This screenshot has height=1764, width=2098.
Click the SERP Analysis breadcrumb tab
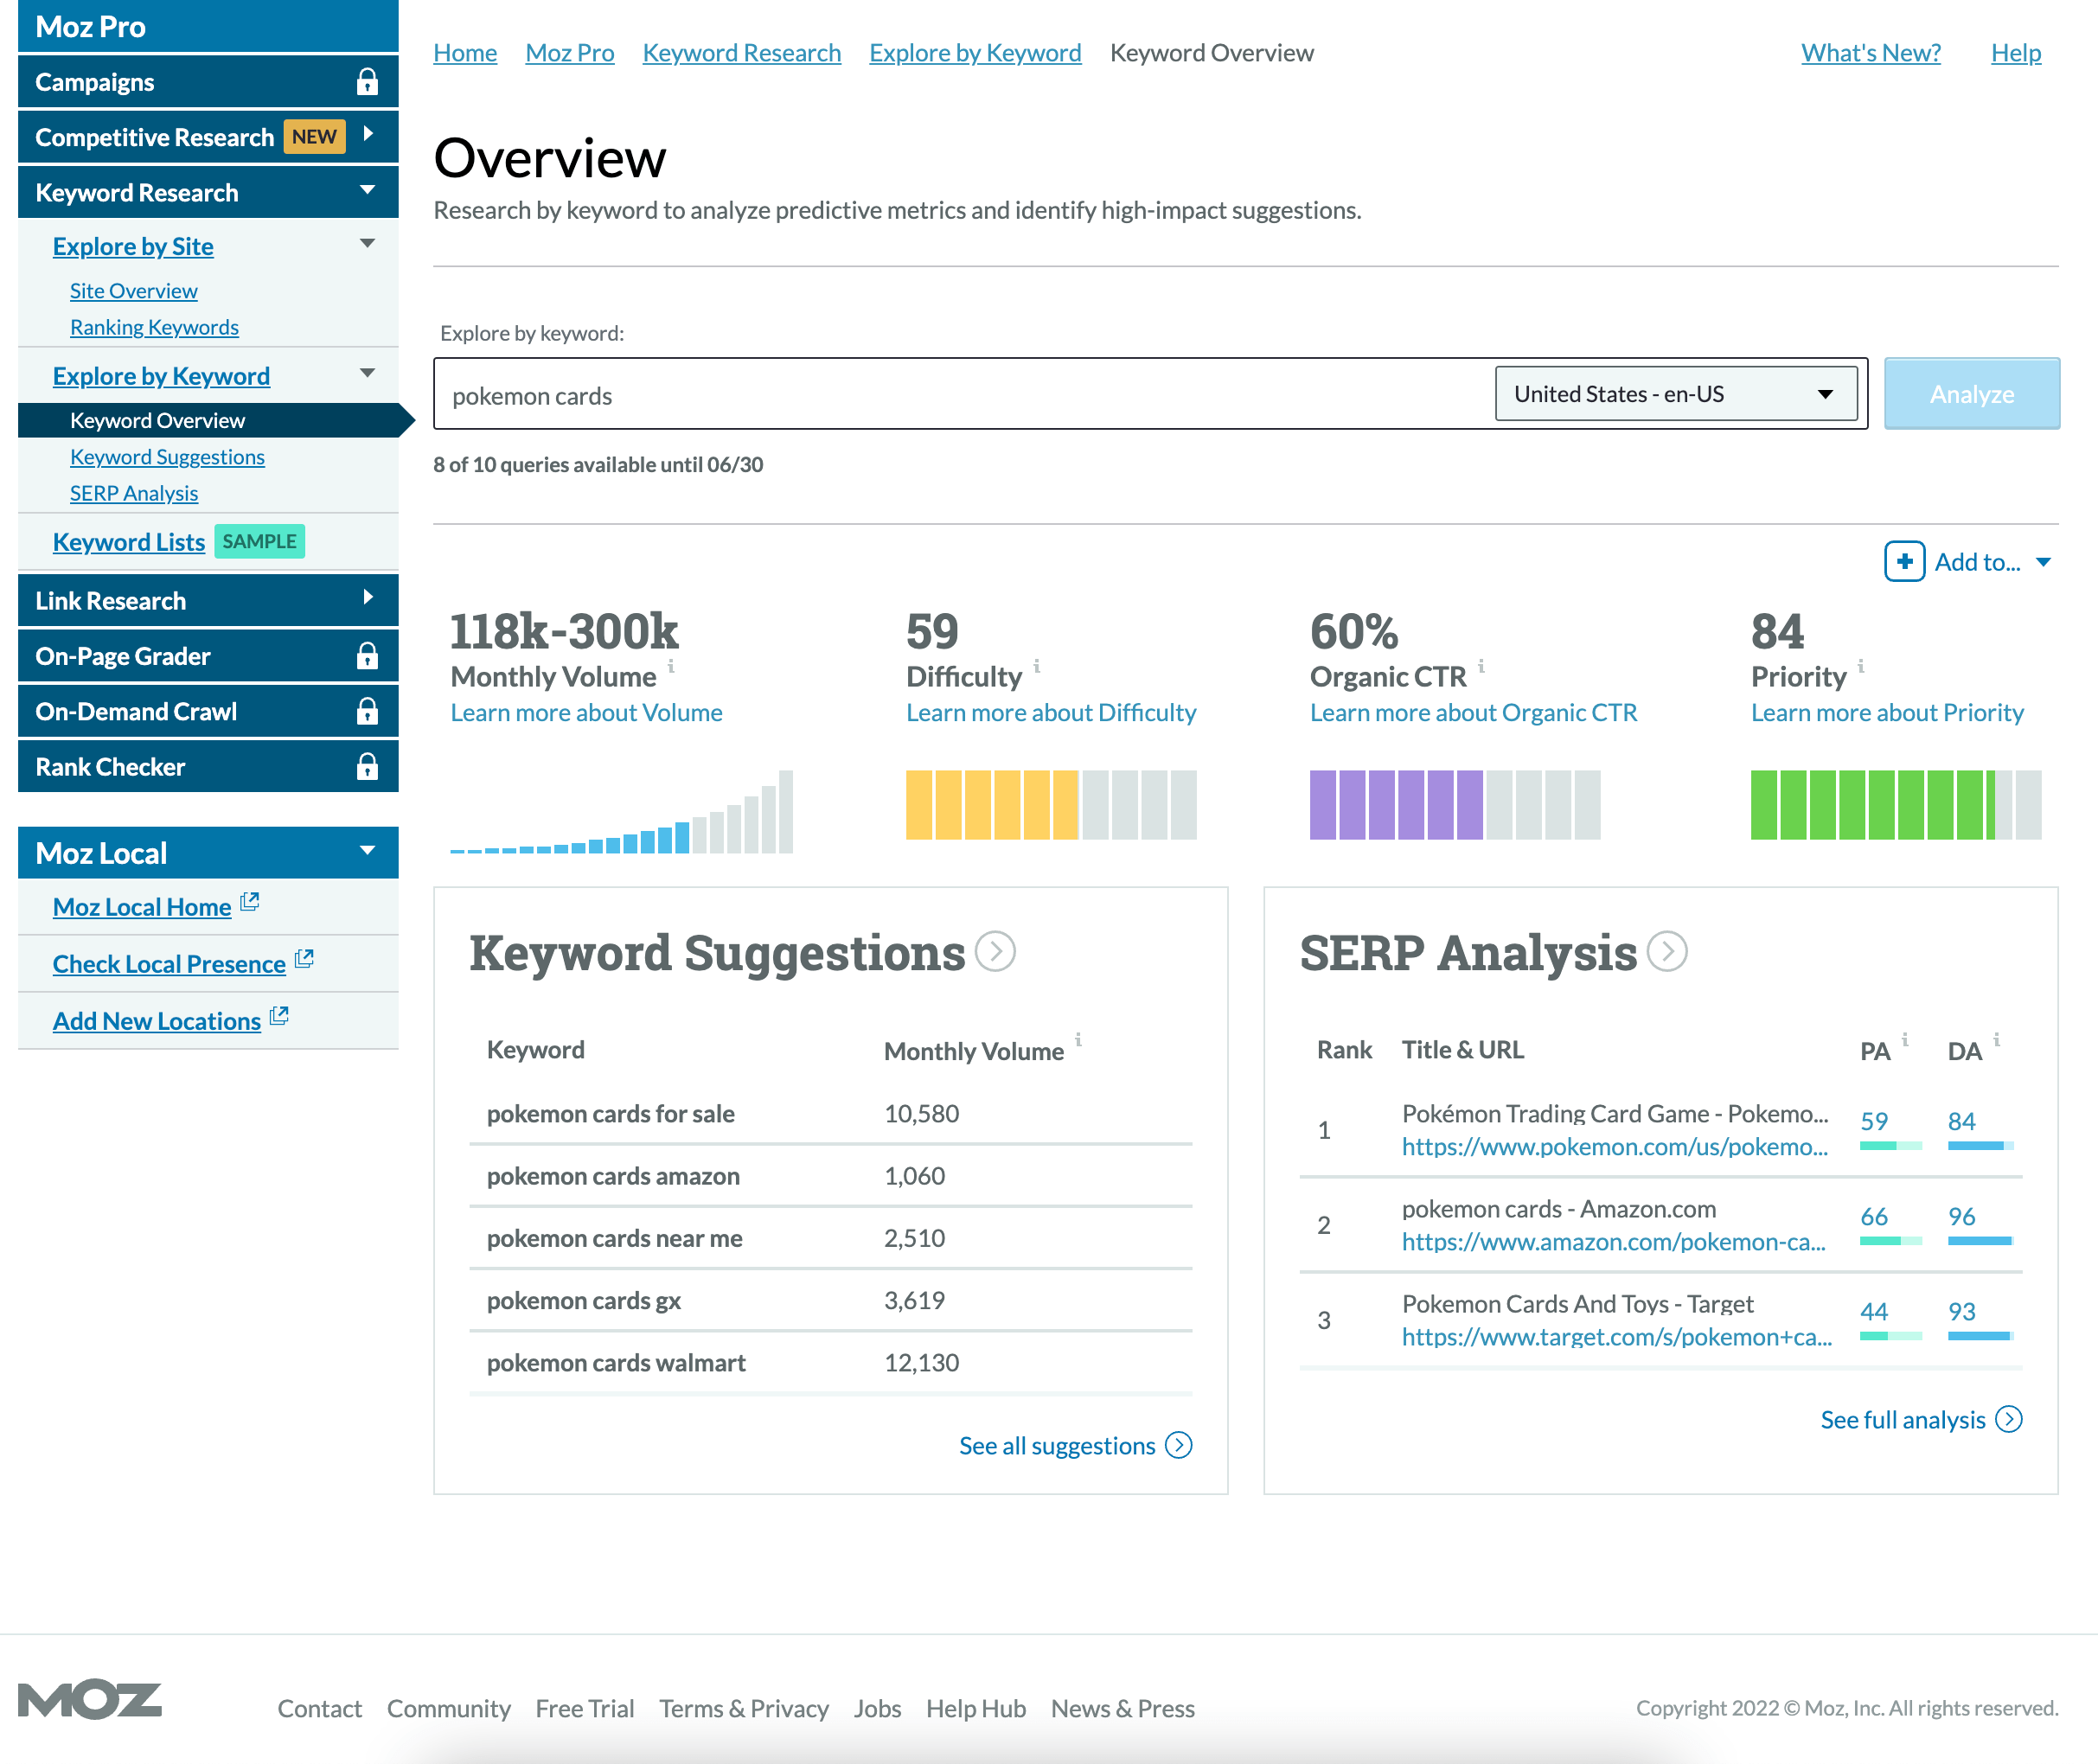point(135,492)
